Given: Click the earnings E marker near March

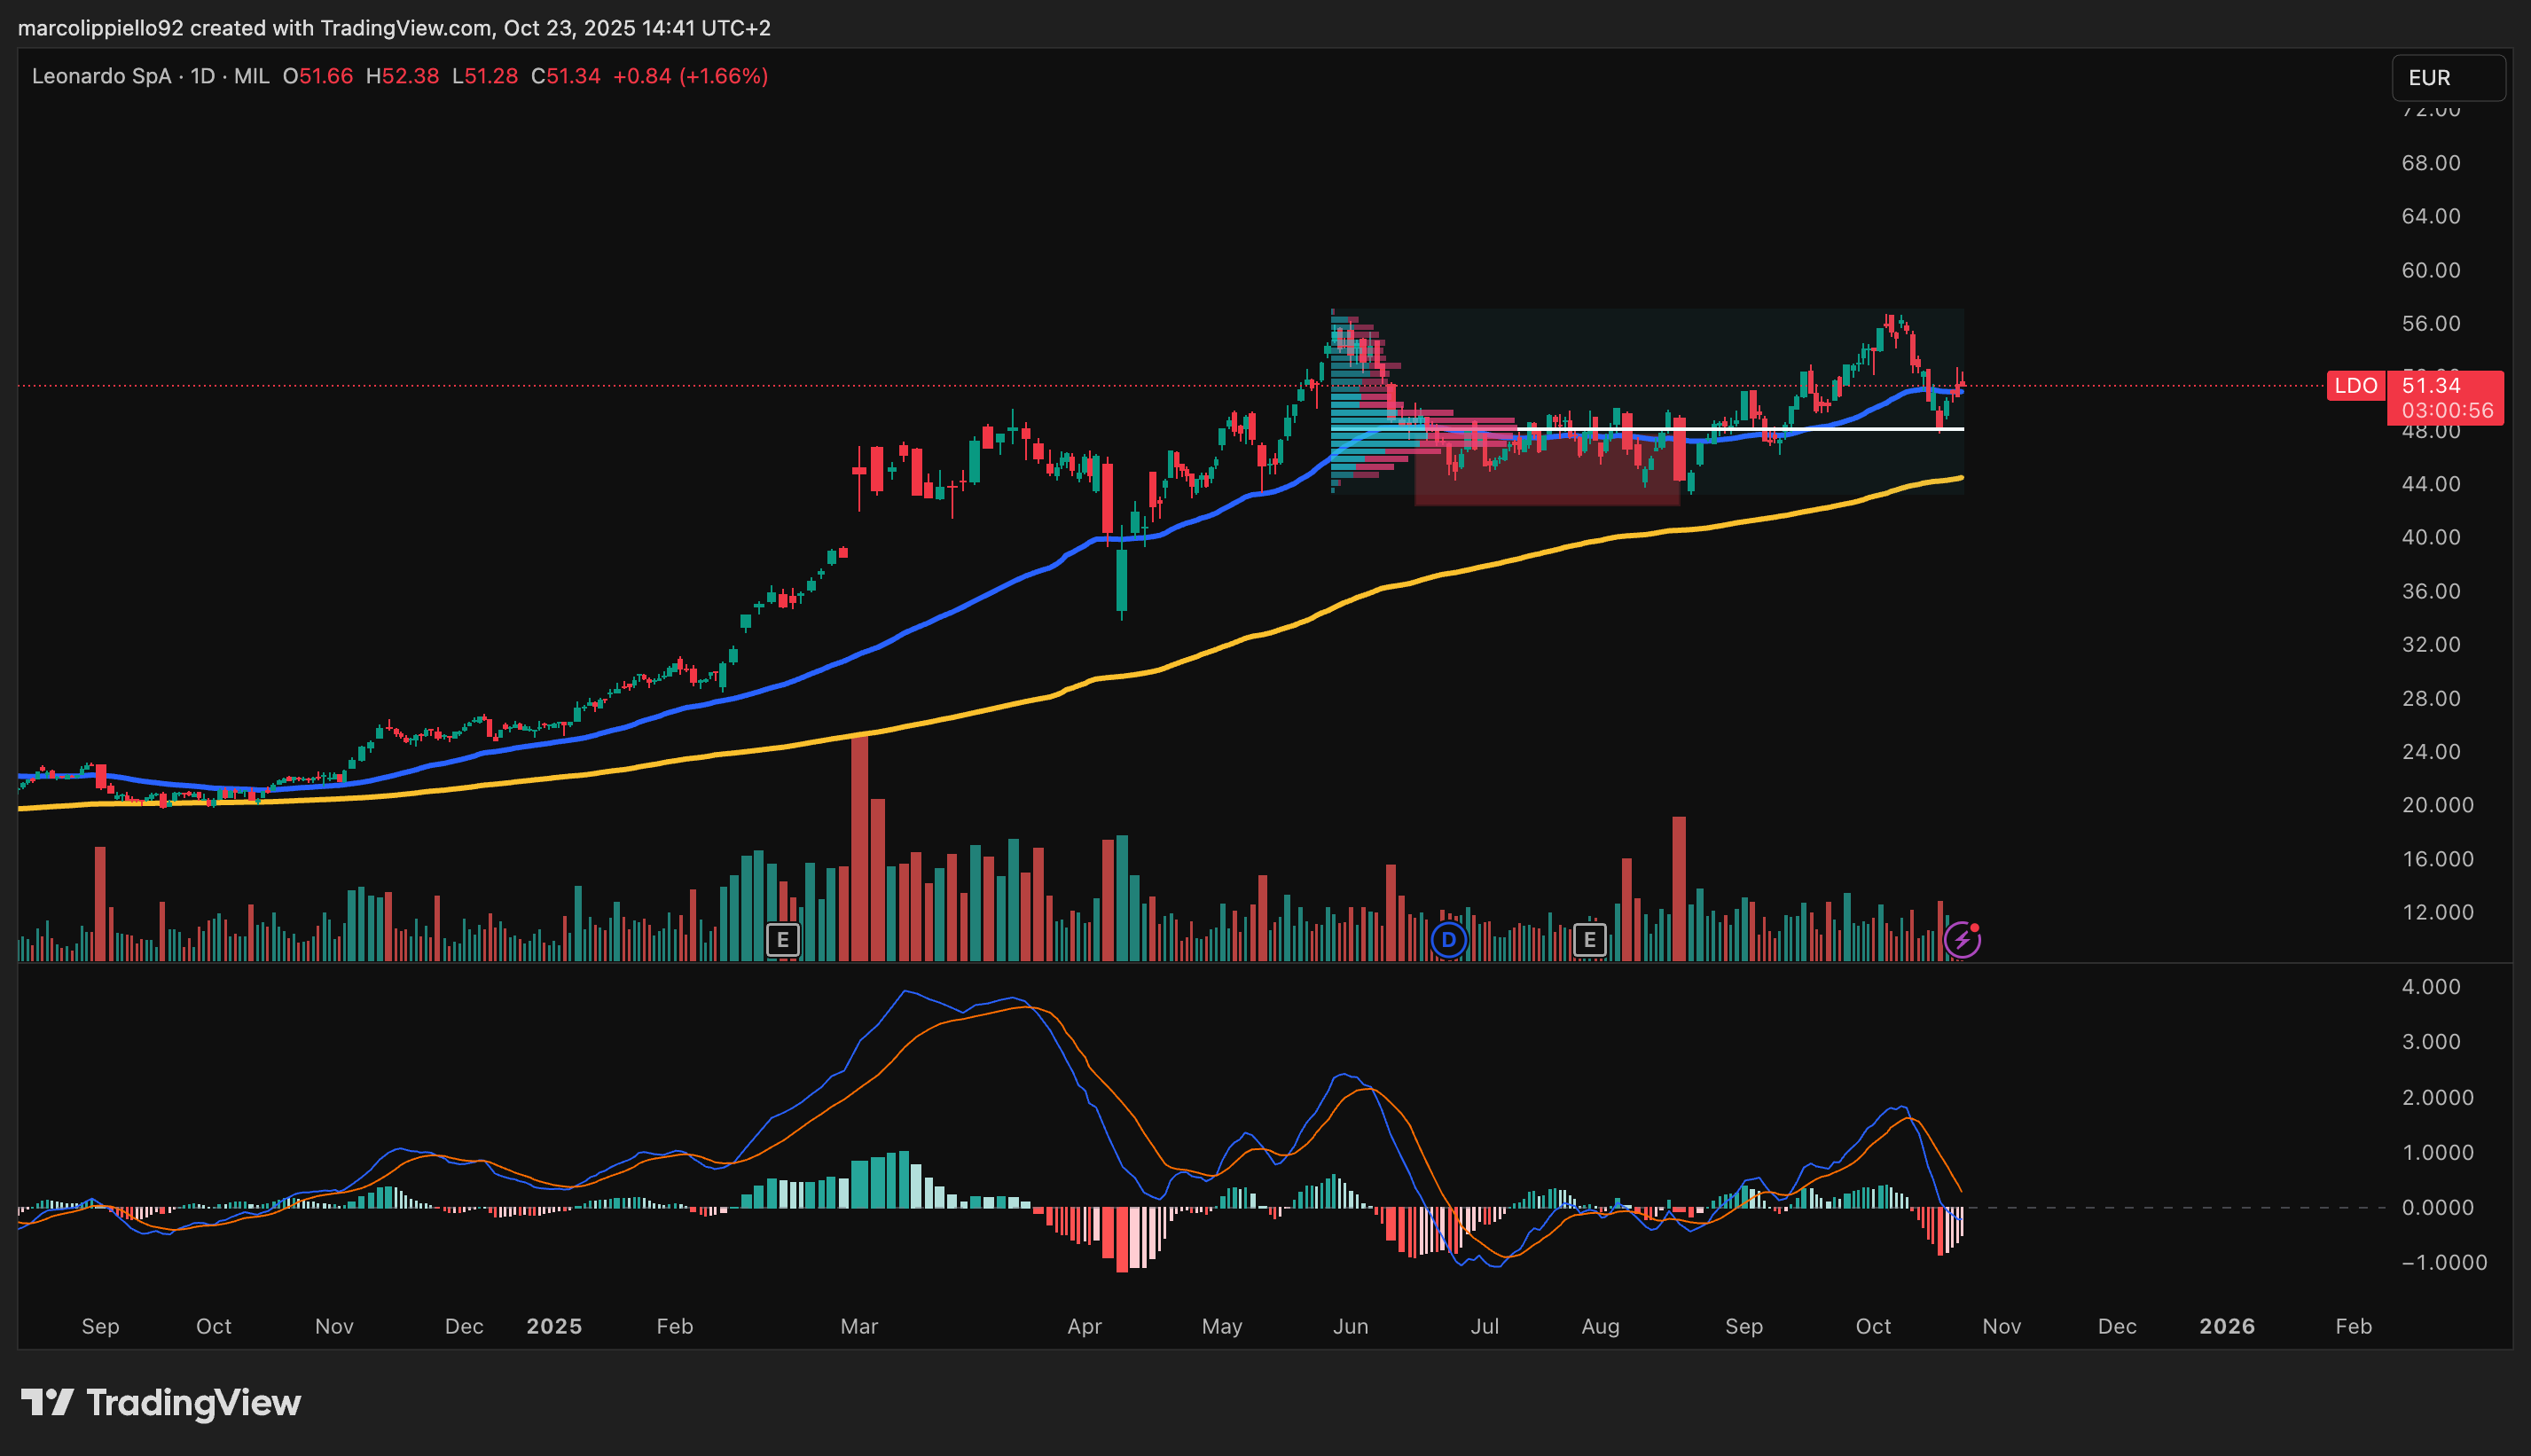Looking at the screenshot, I should tap(782, 939).
